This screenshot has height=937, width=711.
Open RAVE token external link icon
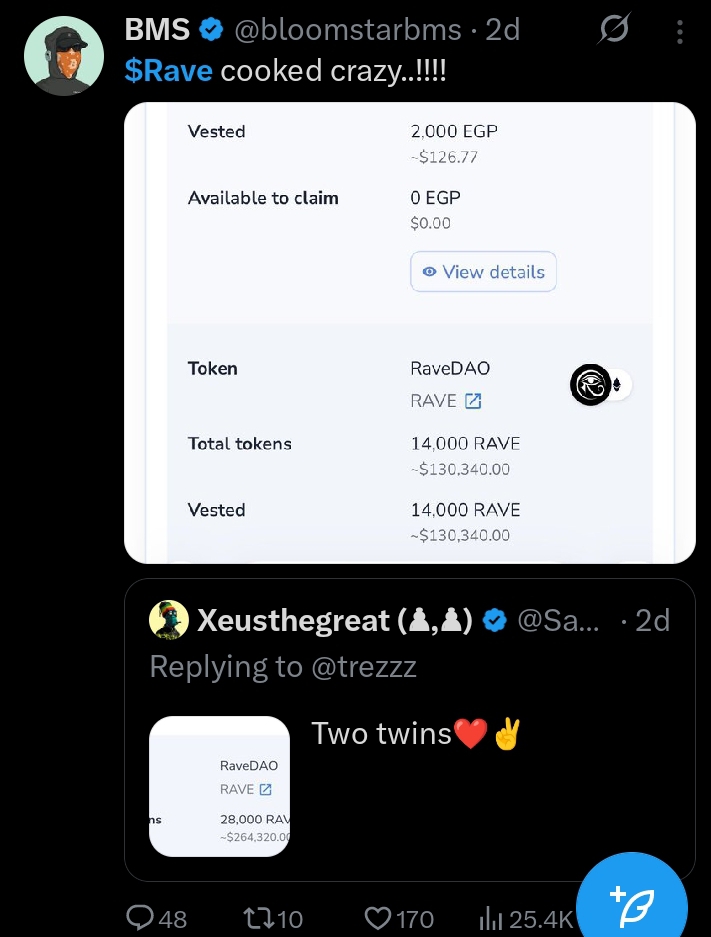[x=474, y=401]
